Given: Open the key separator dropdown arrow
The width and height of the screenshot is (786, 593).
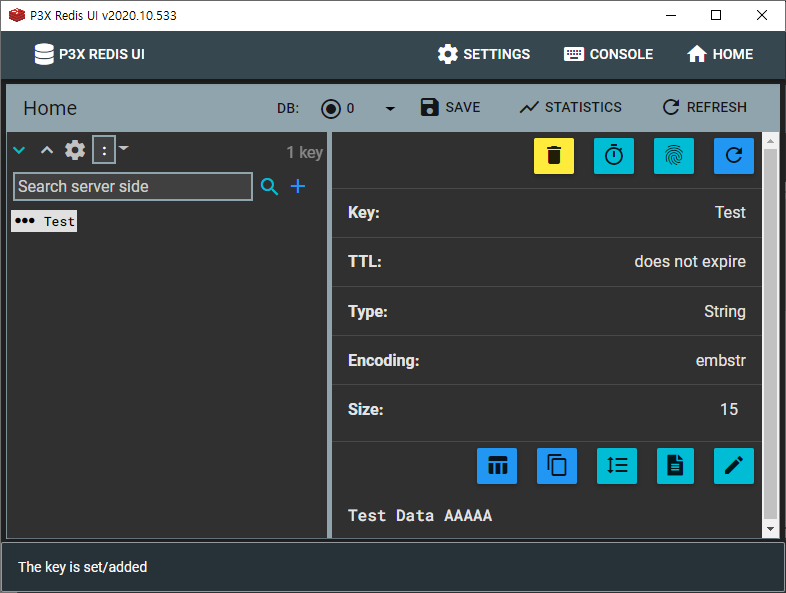Looking at the screenshot, I should pos(123,148).
